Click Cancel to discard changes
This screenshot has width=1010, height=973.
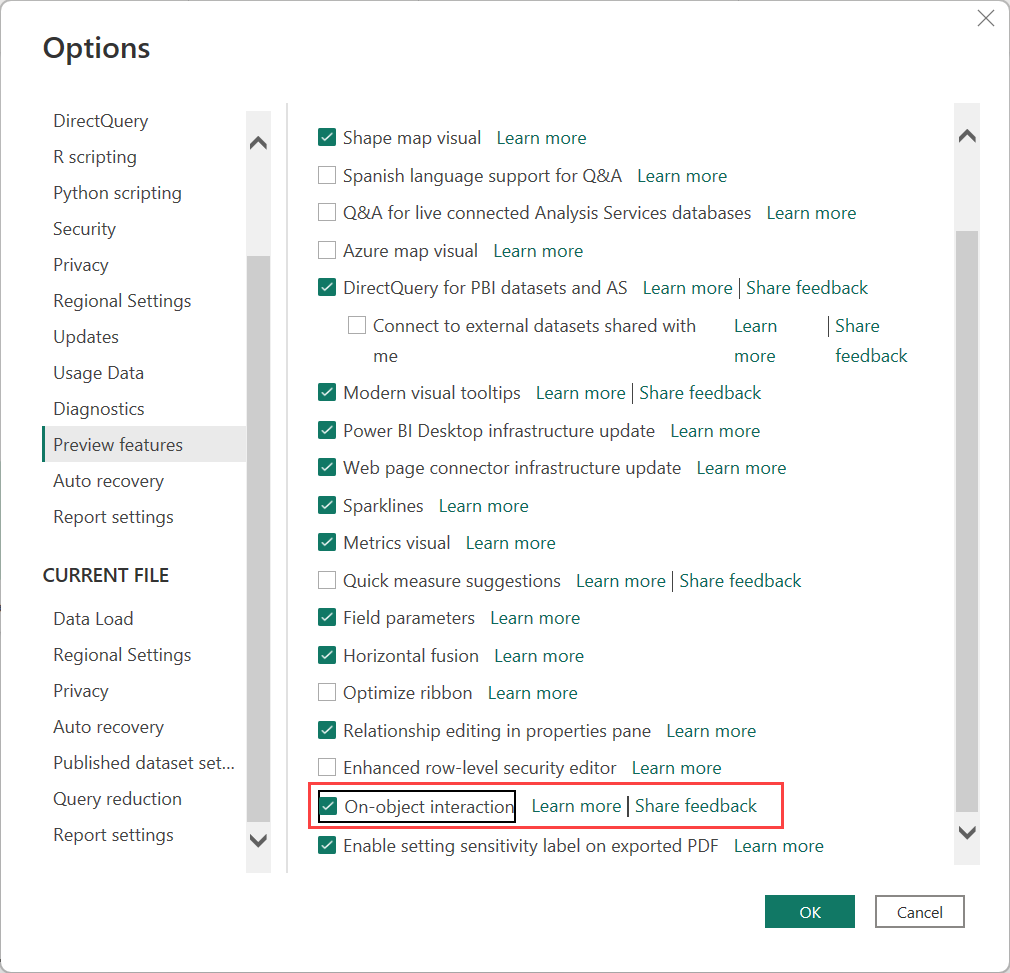(x=919, y=912)
